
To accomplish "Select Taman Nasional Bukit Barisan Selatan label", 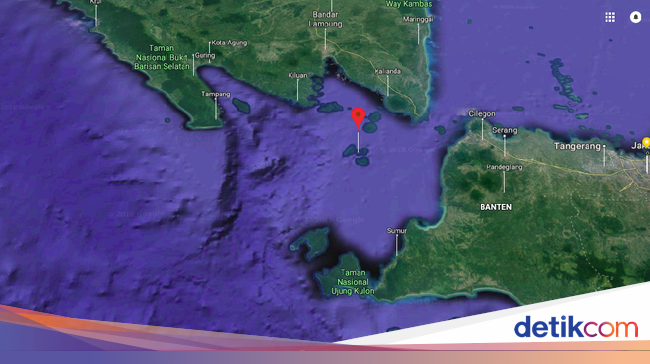I will (162, 57).
